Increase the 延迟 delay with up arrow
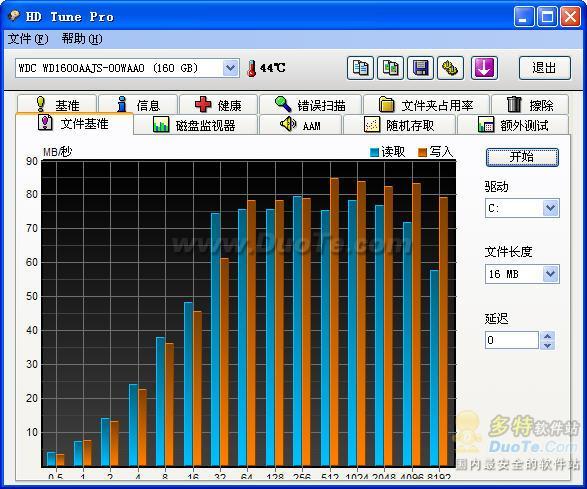The width and height of the screenshot is (587, 489). (x=547, y=336)
